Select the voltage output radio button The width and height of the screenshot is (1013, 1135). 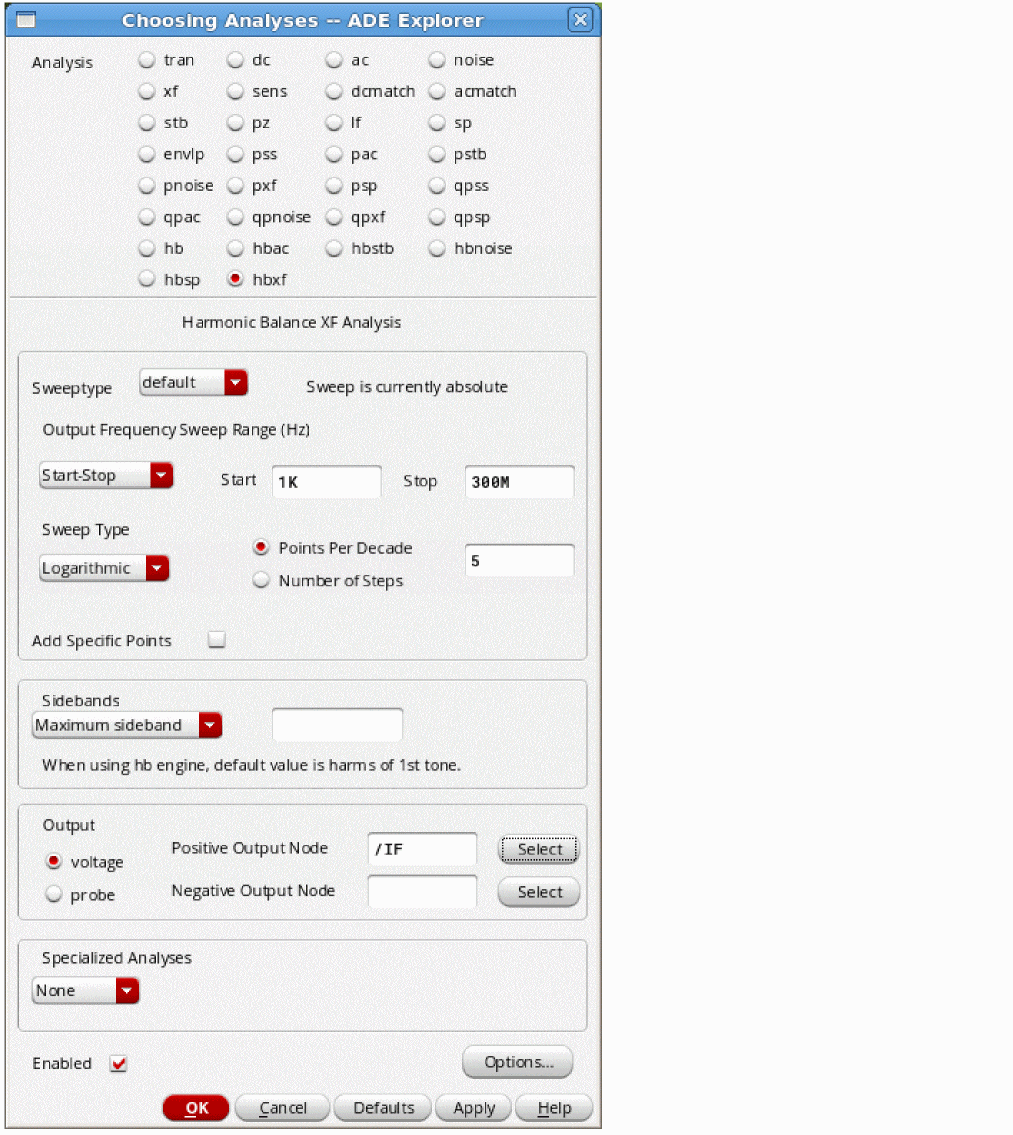[54, 861]
